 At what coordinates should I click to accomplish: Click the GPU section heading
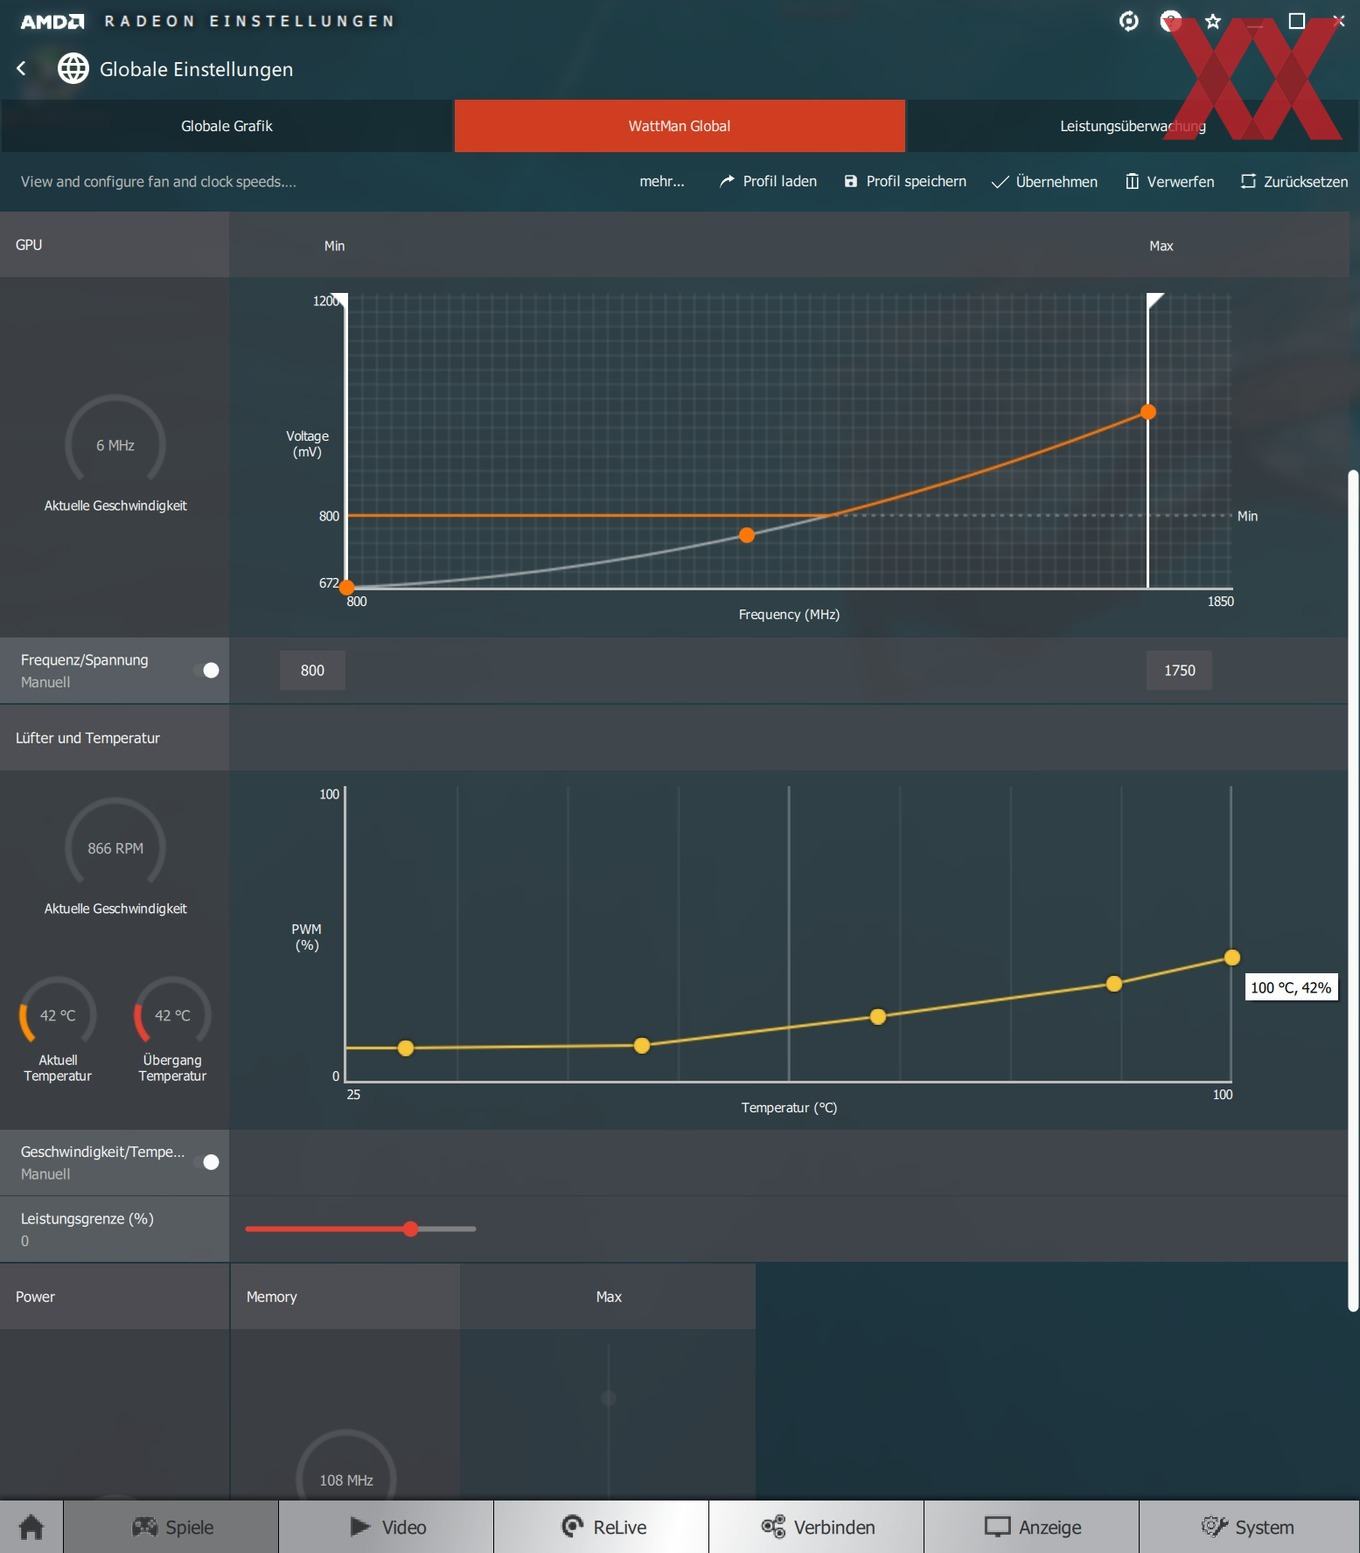tap(29, 244)
